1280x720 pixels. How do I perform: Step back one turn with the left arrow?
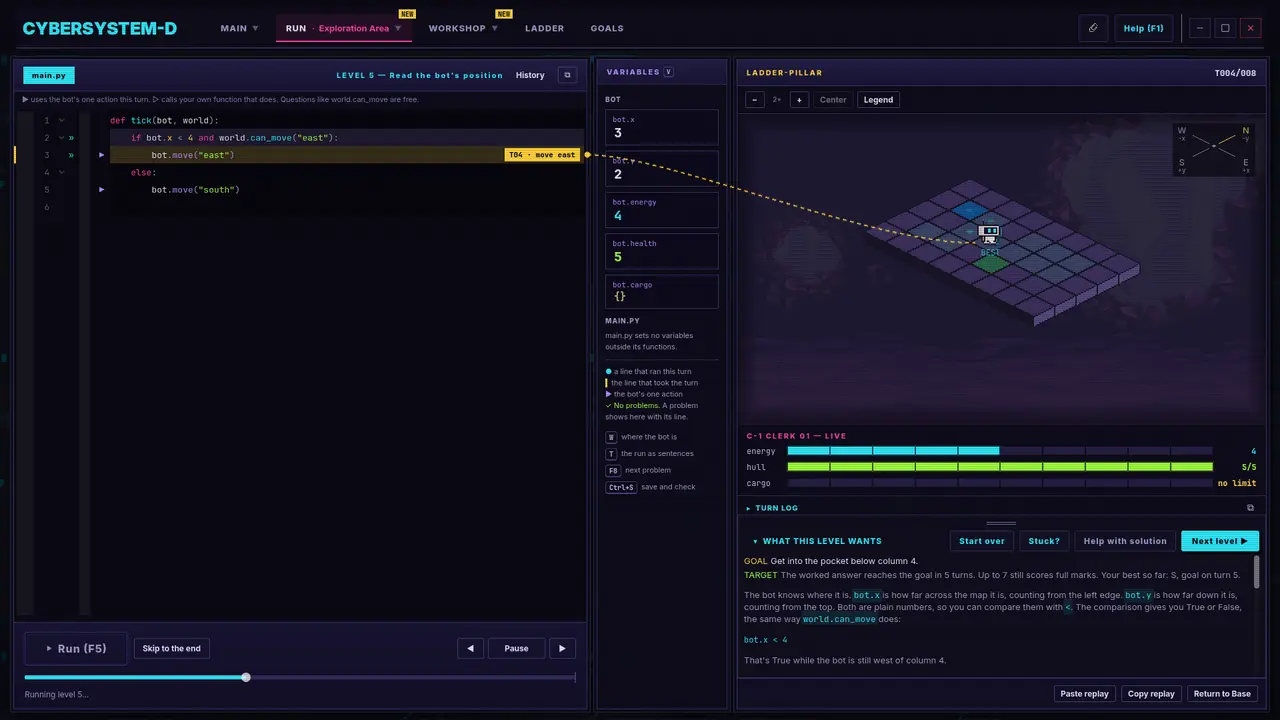click(x=470, y=648)
